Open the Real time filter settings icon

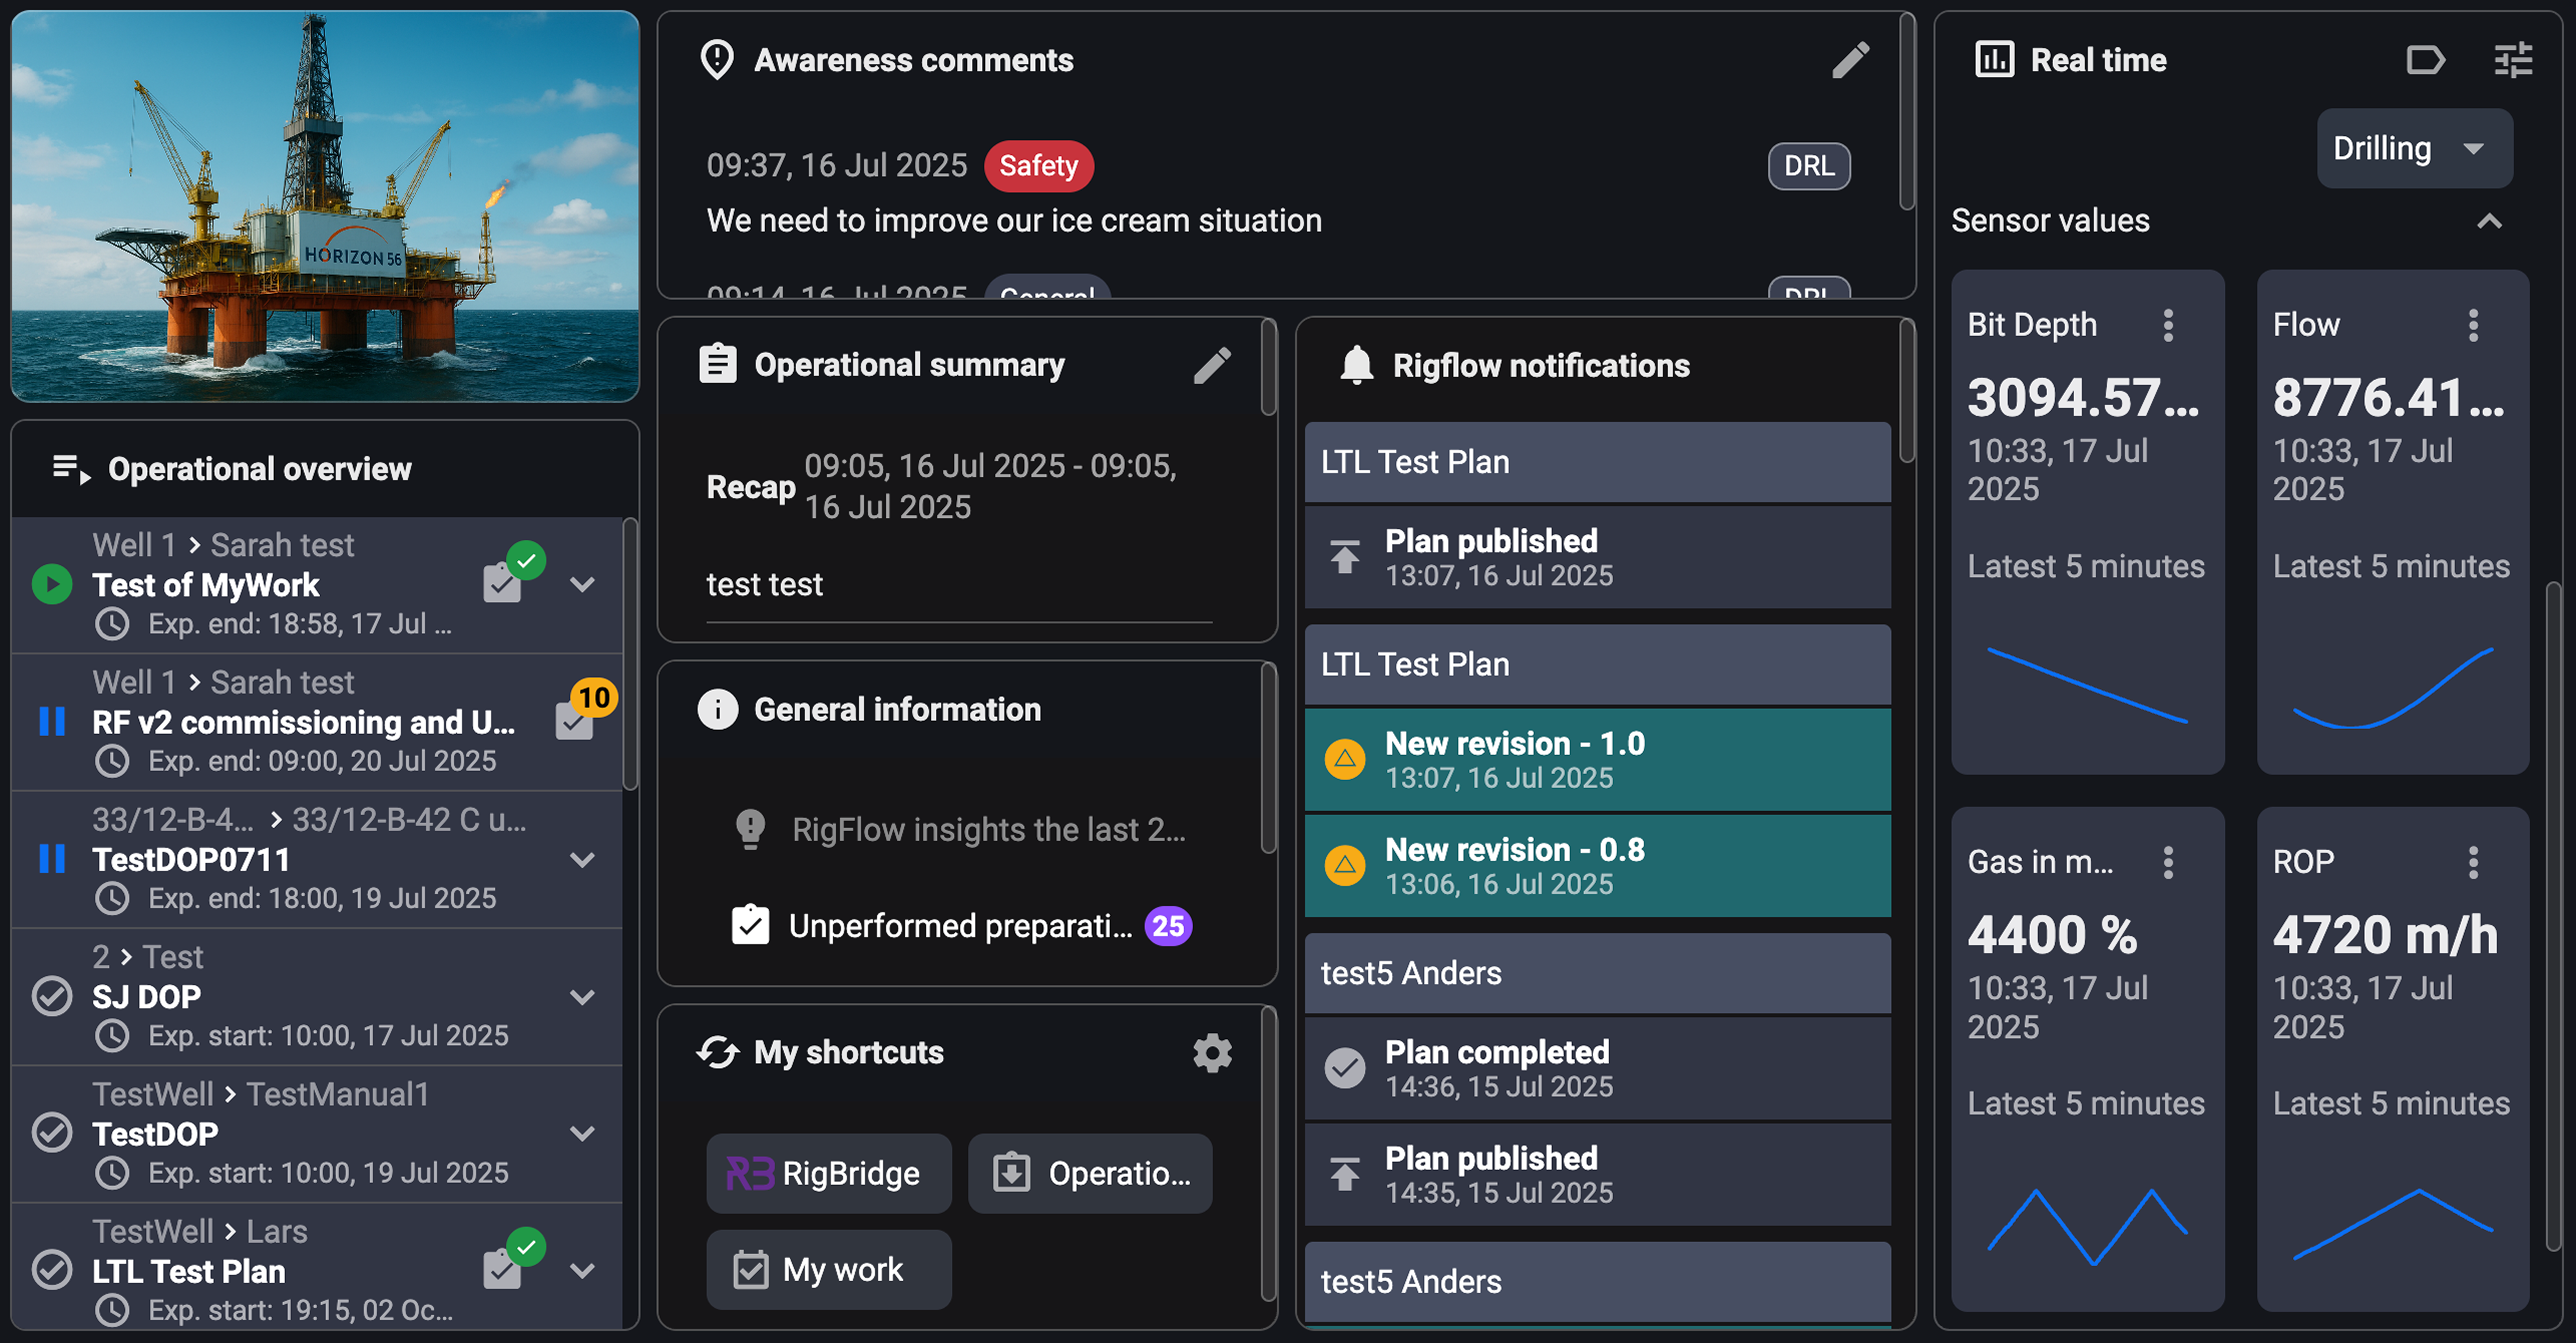(x=2513, y=60)
